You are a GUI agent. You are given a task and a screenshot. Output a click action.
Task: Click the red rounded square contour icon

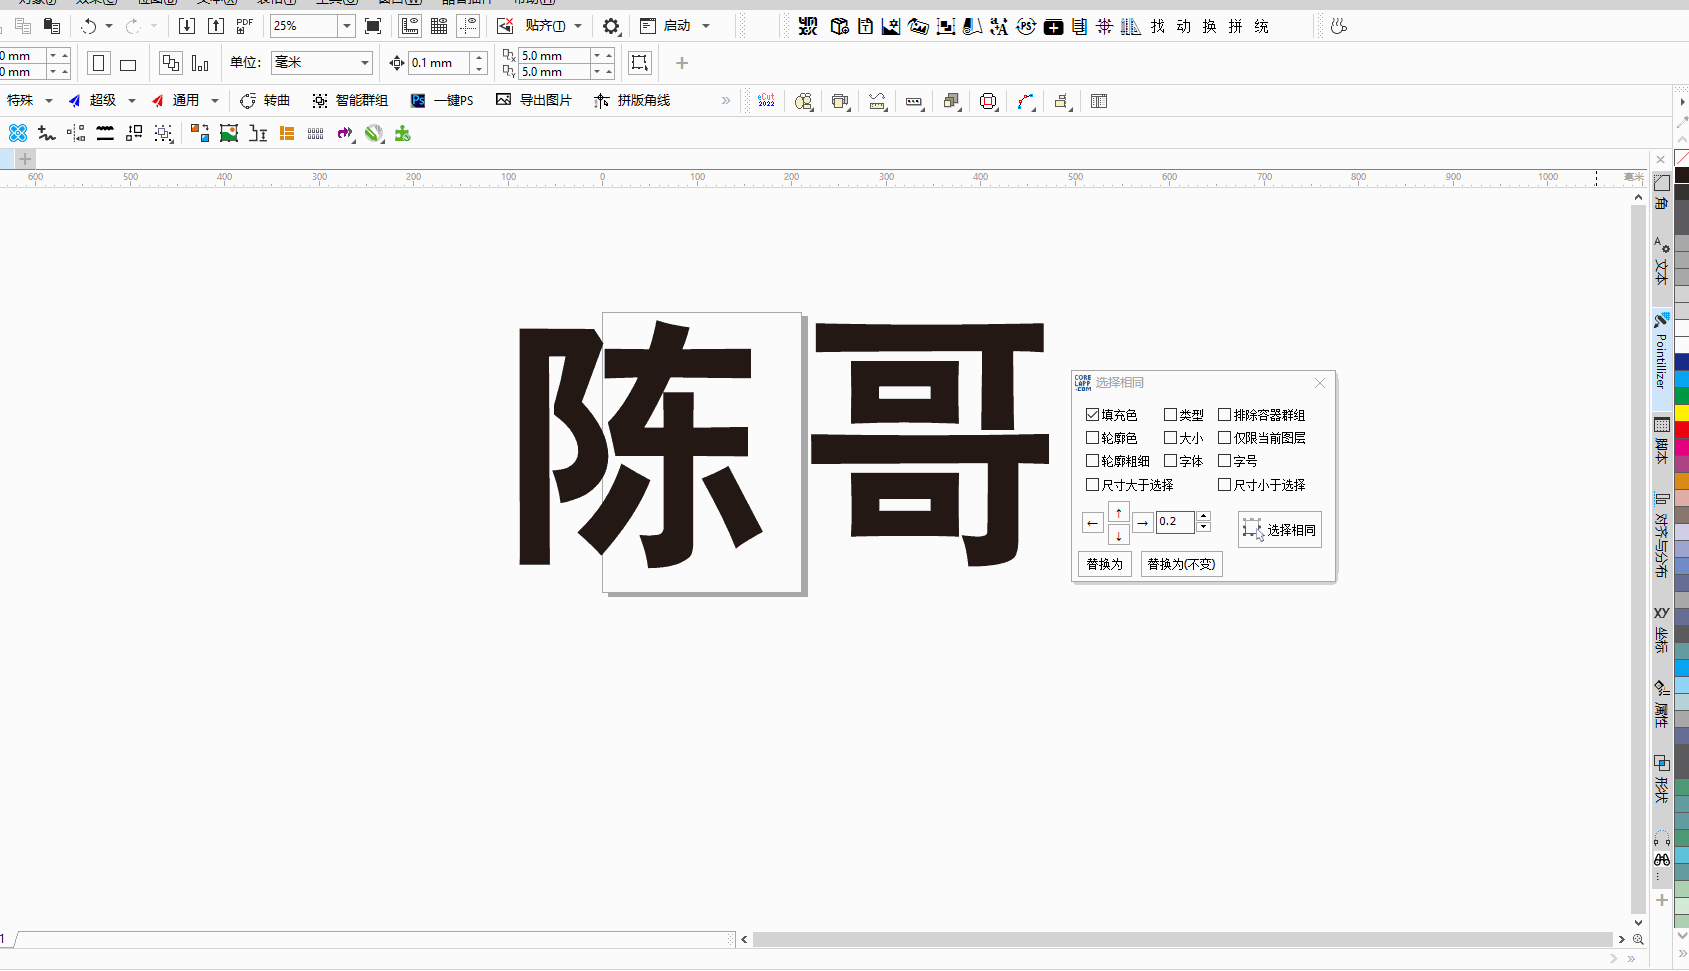tap(988, 101)
